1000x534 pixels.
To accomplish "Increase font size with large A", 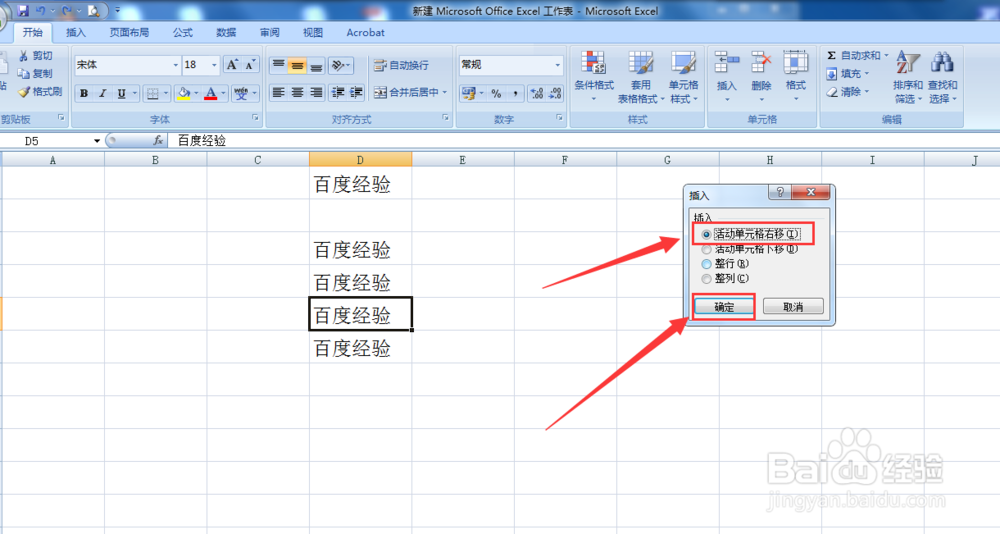I will coord(232,65).
